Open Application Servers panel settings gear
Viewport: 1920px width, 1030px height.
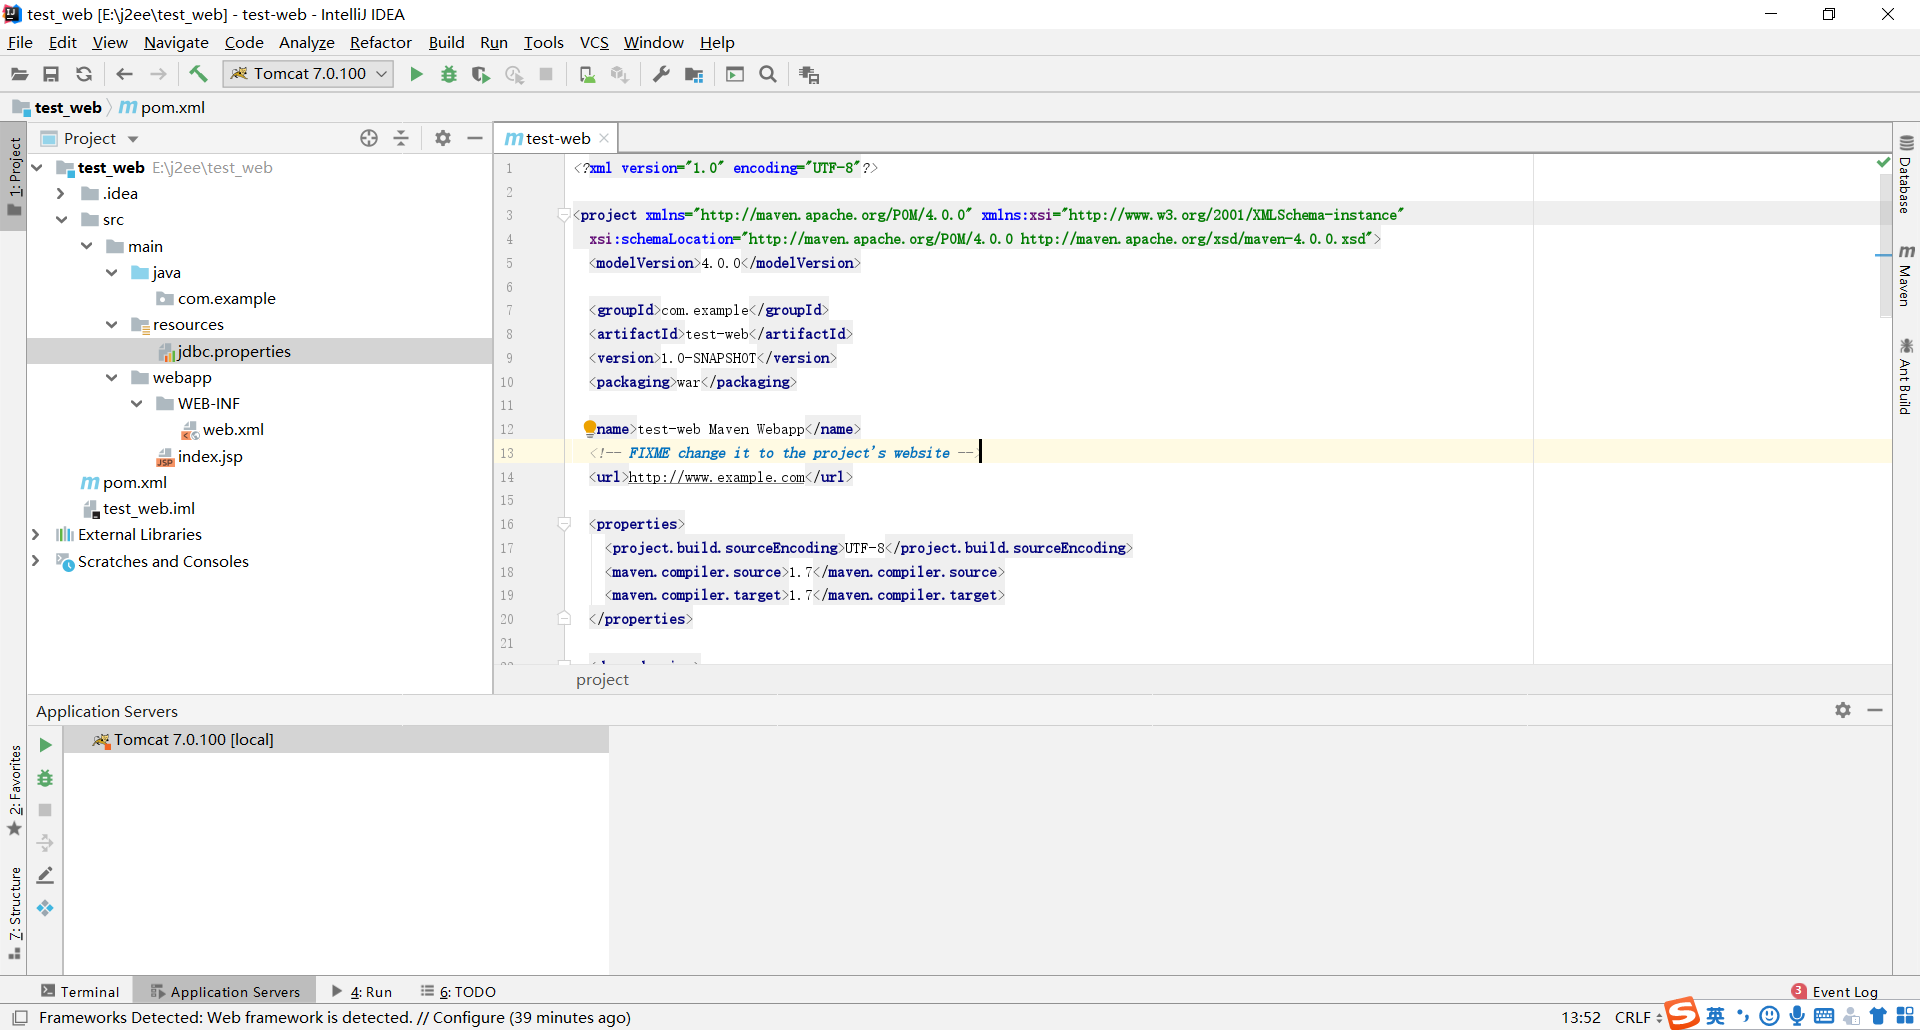(x=1842, y=710)
